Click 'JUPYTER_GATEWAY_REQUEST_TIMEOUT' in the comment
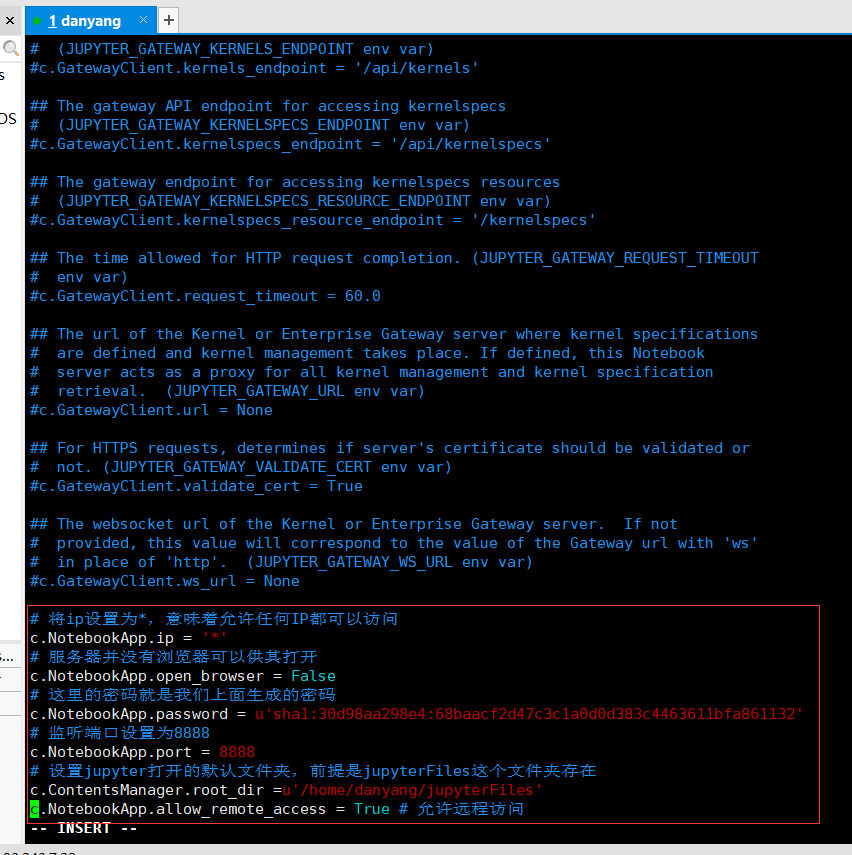Screen dimensions: 852x855 pos(619,258)
